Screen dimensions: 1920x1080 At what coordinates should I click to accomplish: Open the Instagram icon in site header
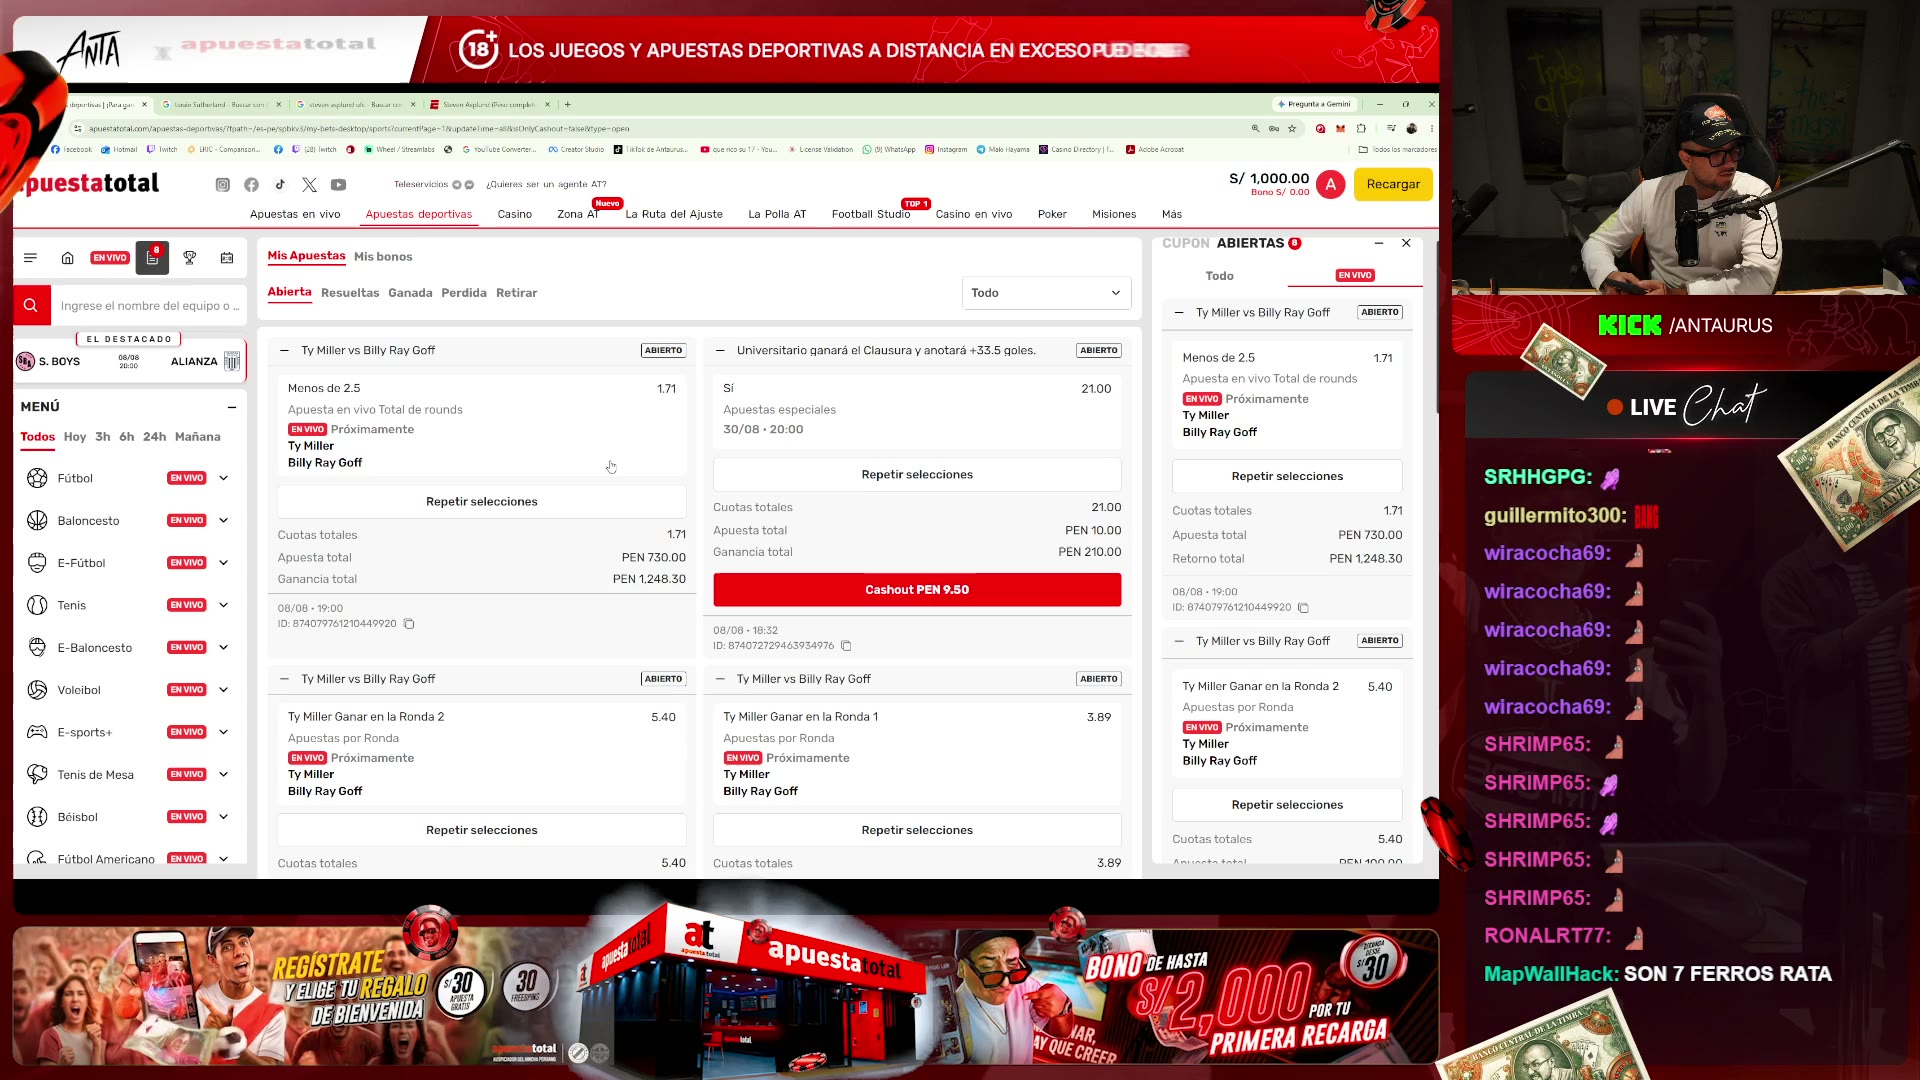[223, 185]
